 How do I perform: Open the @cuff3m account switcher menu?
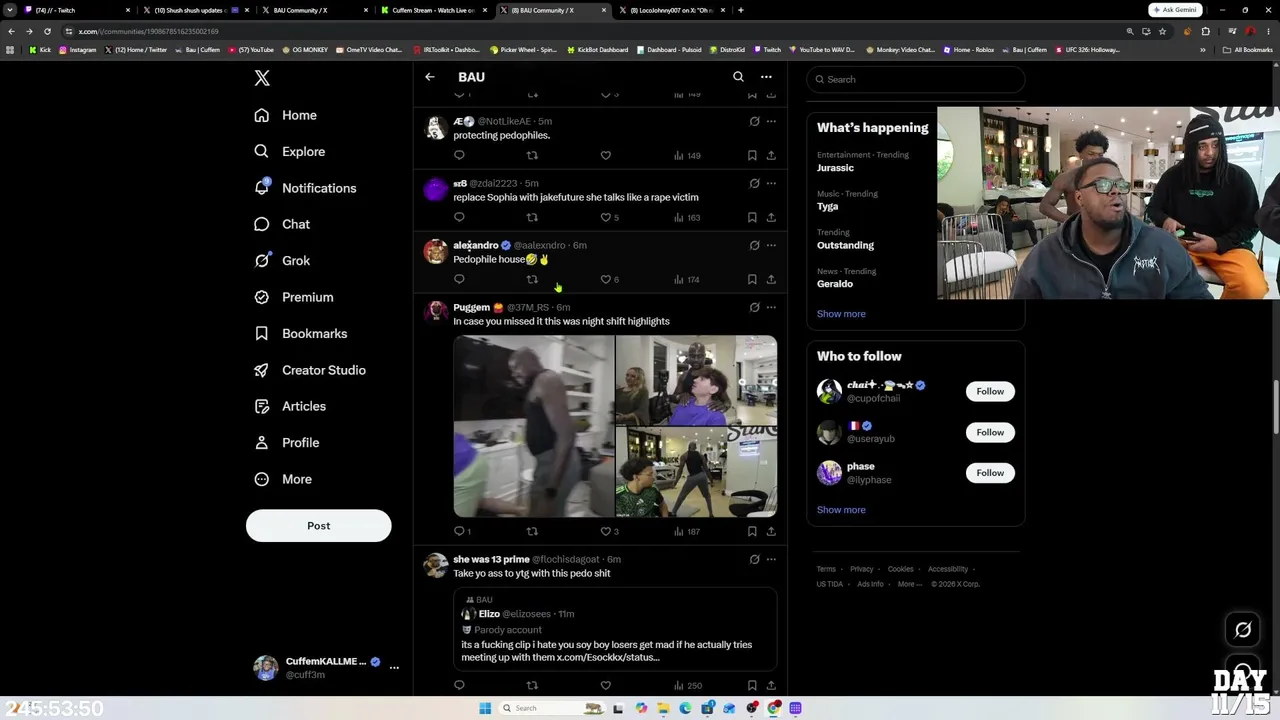pyautogui.click(x=394, y=667)
